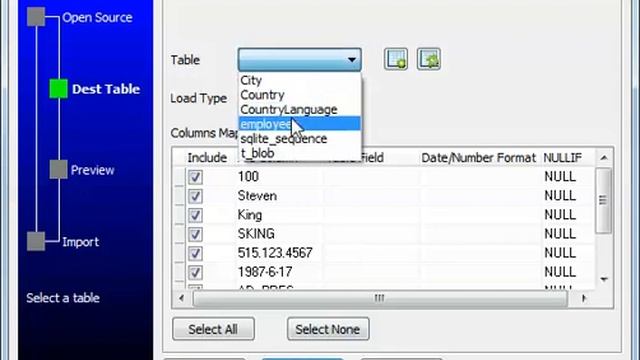Image resolution: width=640 pixels, height=360 pixels.
Task: Select sqlite_sequence from the list
Action: pos(299,139)
